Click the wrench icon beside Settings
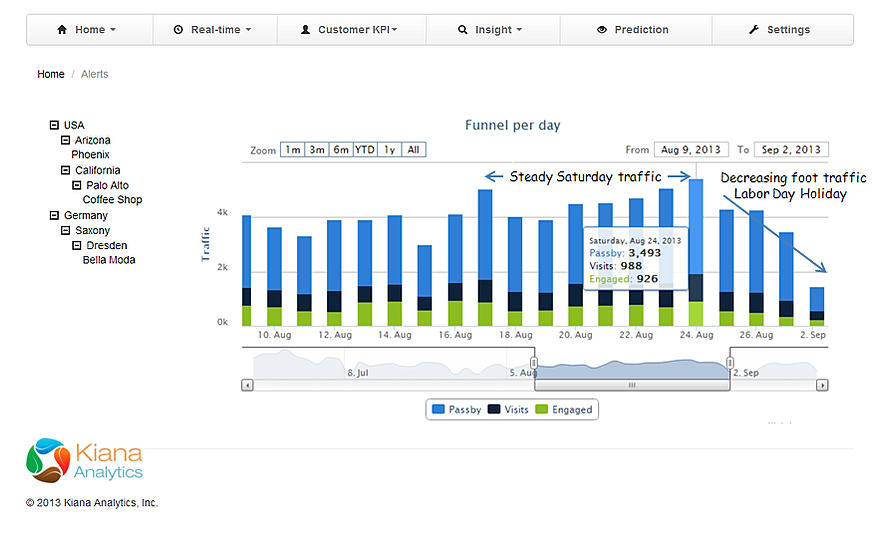The image size is (872, 551). click(754, 29)
